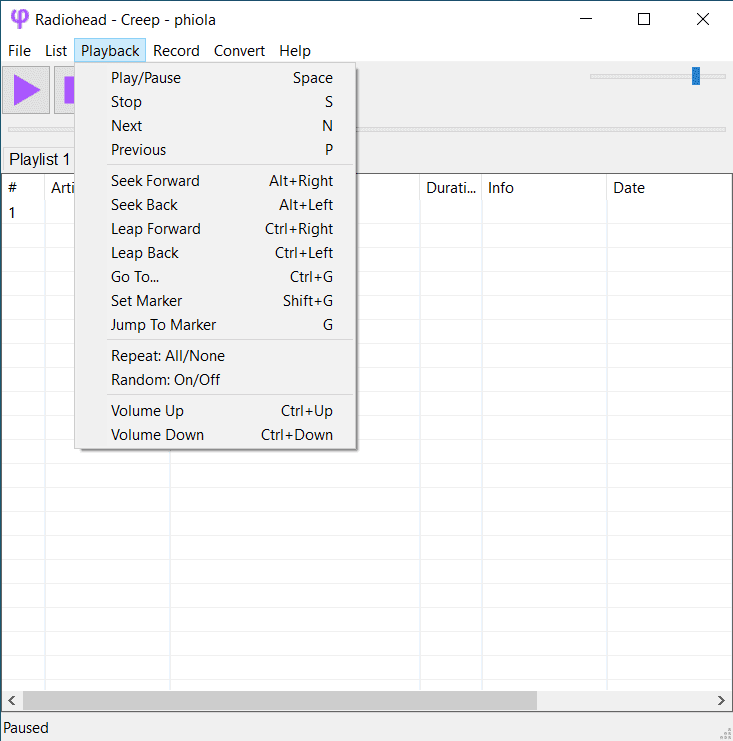
Task: Minimize the phiola window
Action: tap(586, 19)
